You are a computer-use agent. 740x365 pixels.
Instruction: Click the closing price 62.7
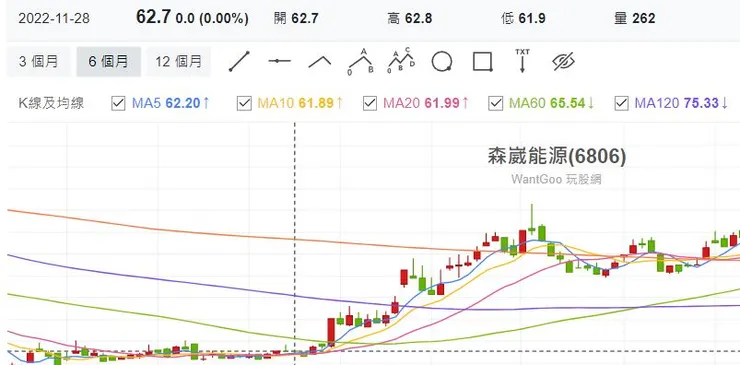click(153, 17)
